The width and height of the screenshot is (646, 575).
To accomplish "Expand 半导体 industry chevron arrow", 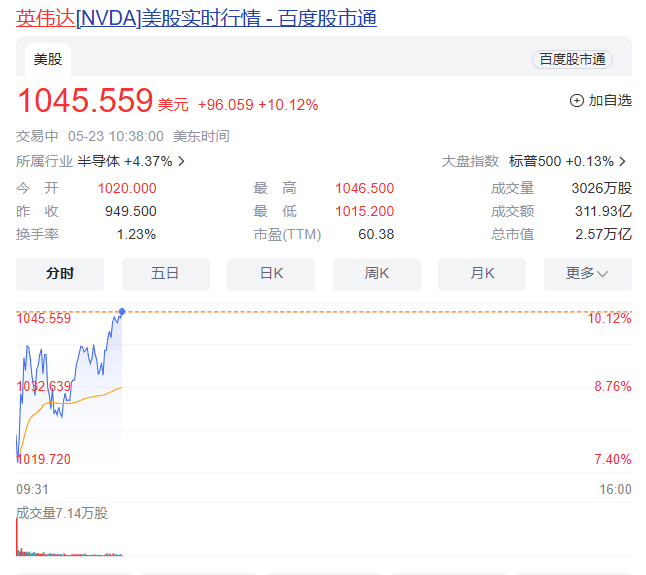I will click(x=181, y=161).
